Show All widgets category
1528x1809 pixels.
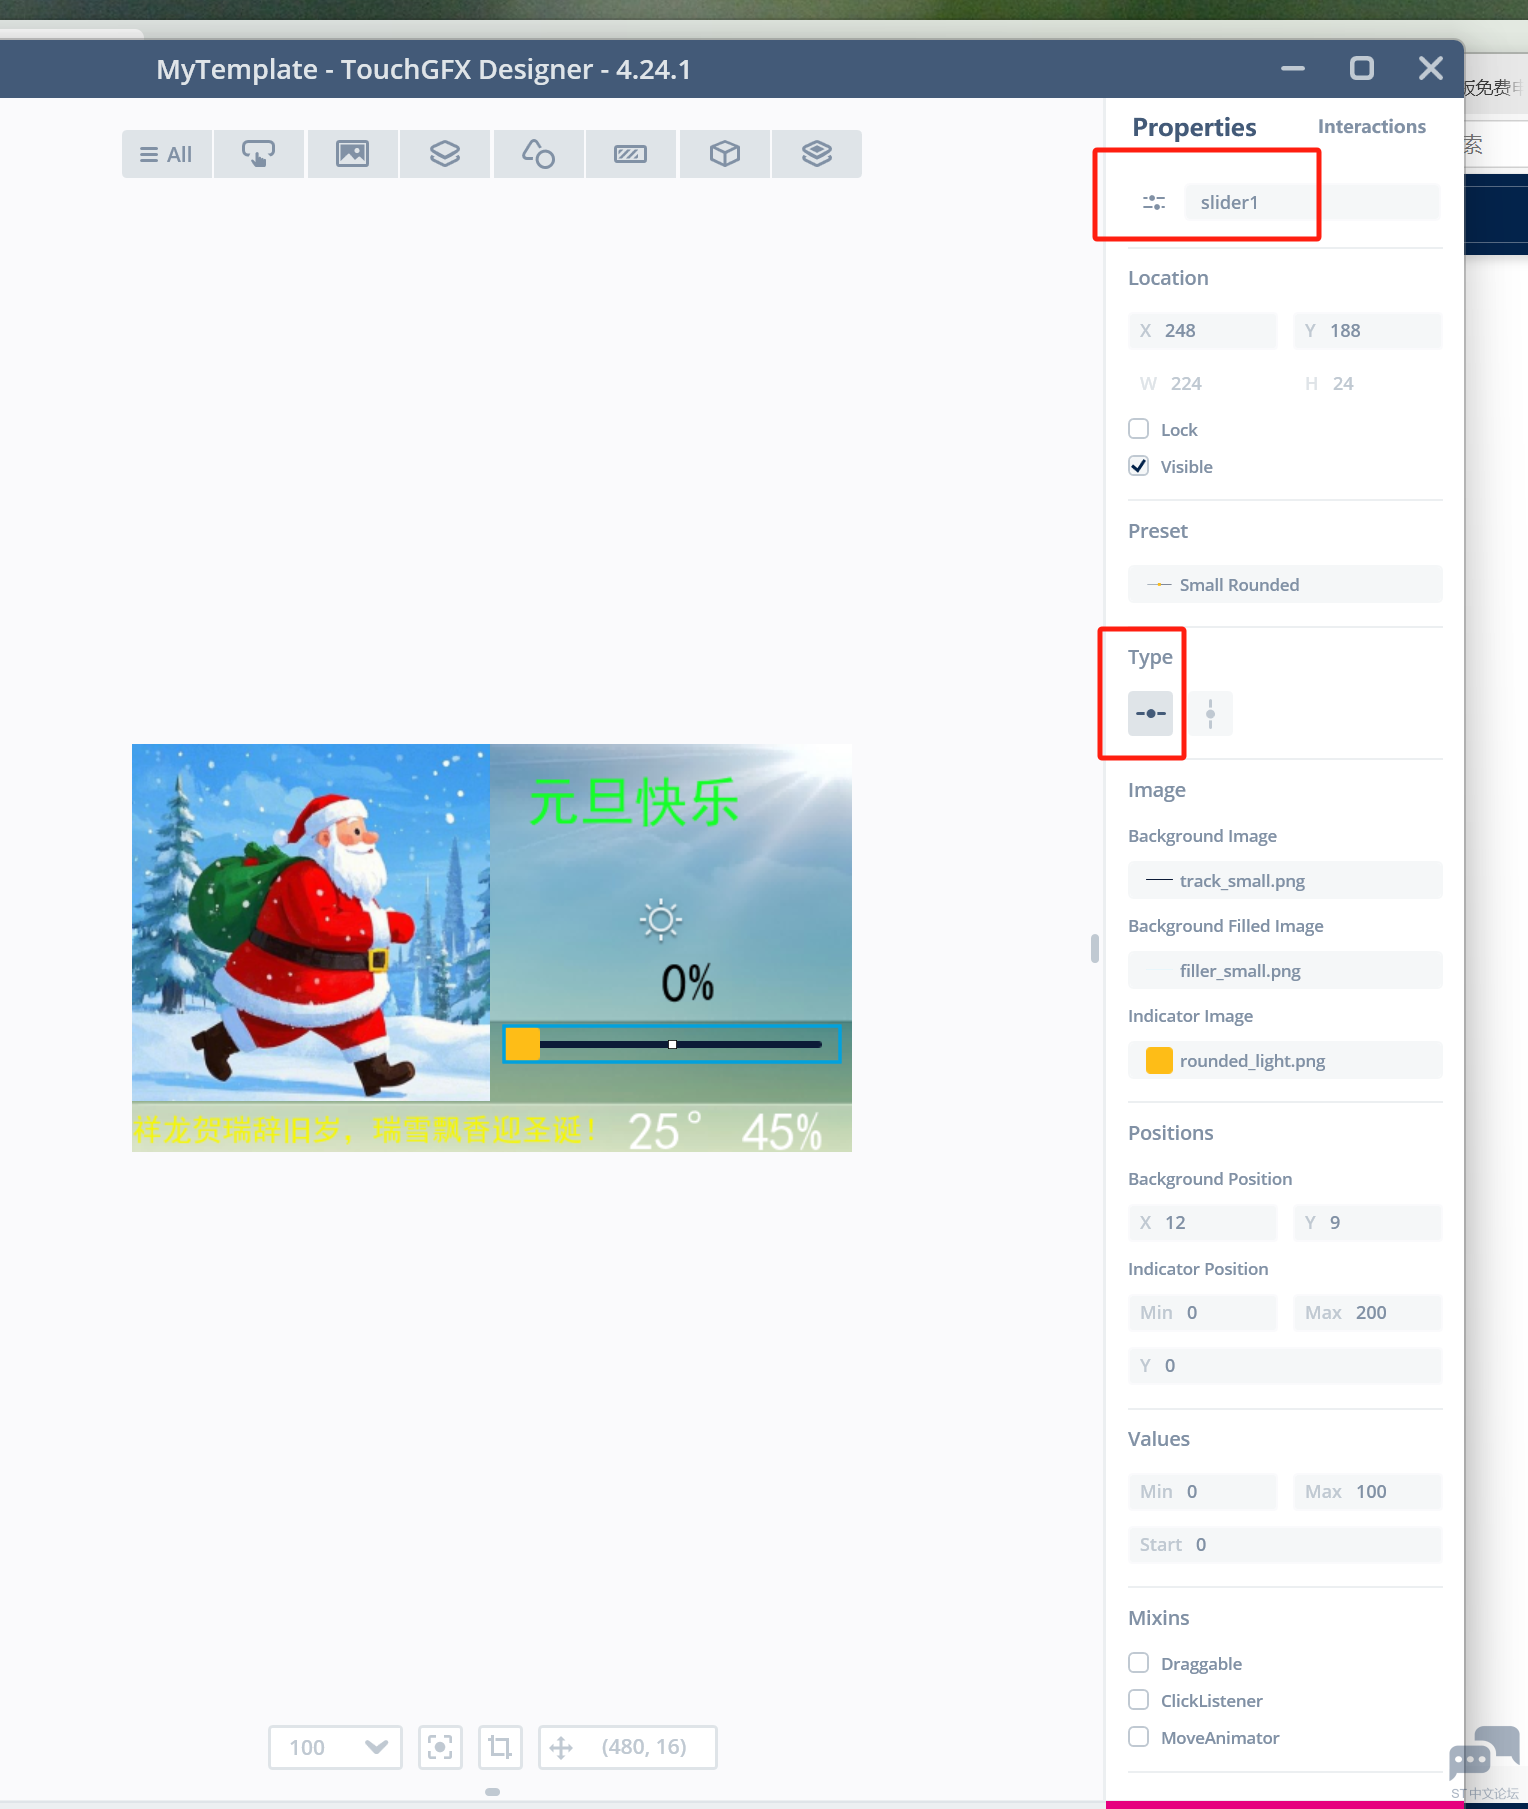[x=167, y=154]
